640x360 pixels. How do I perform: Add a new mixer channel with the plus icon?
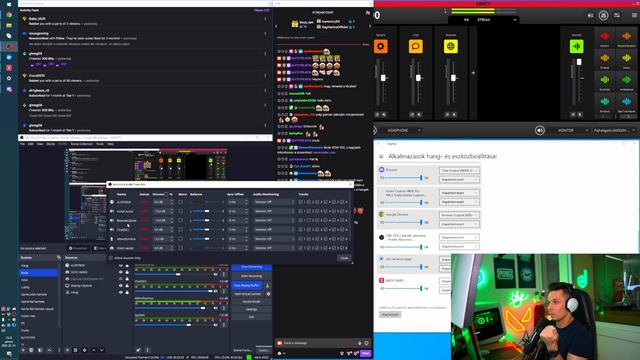473,73
